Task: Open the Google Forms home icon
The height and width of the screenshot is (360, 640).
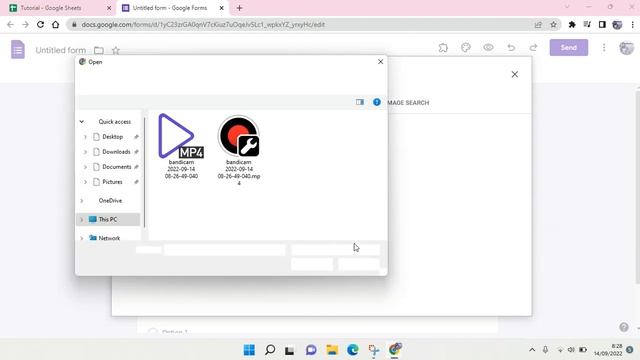Action: coord(18,50)
